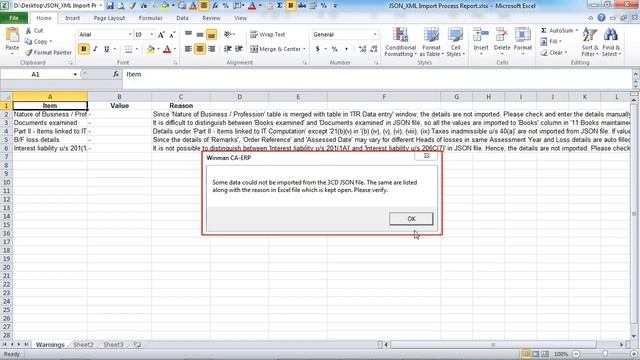
Task: Open Find & Select binoculars
Action: [611, 42]
